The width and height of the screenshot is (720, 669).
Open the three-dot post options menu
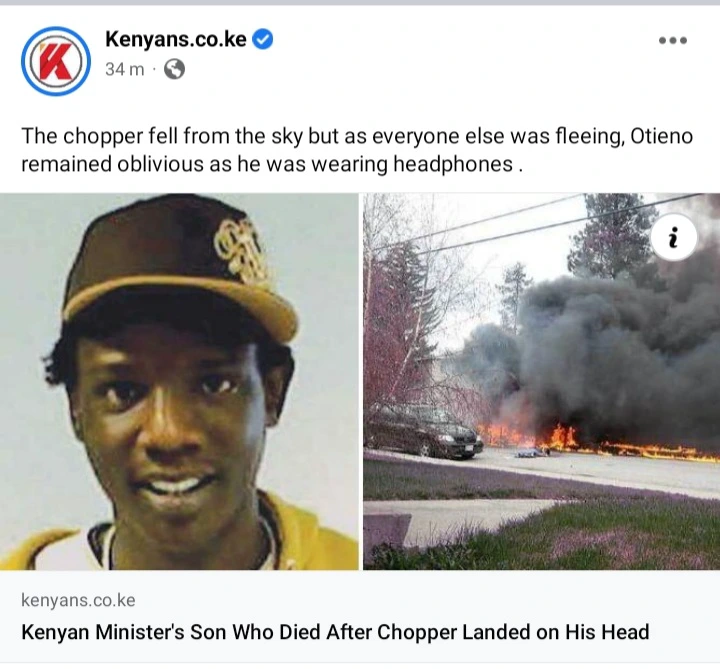tap(672, 40)
